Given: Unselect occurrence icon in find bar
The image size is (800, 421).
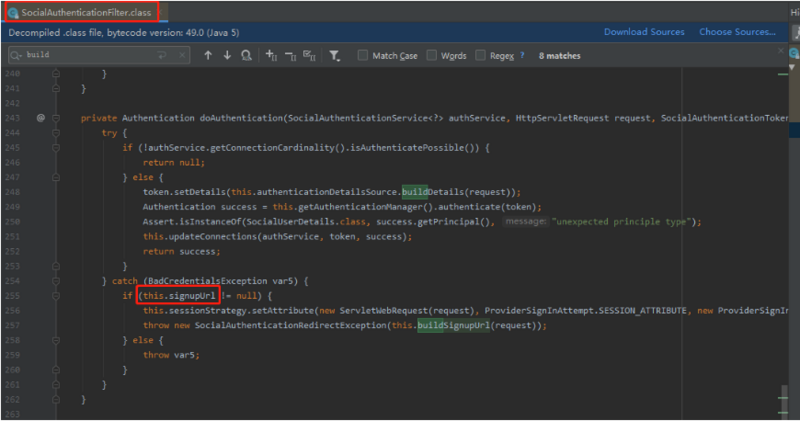Looking at the screenshot, I should point(290,56).
